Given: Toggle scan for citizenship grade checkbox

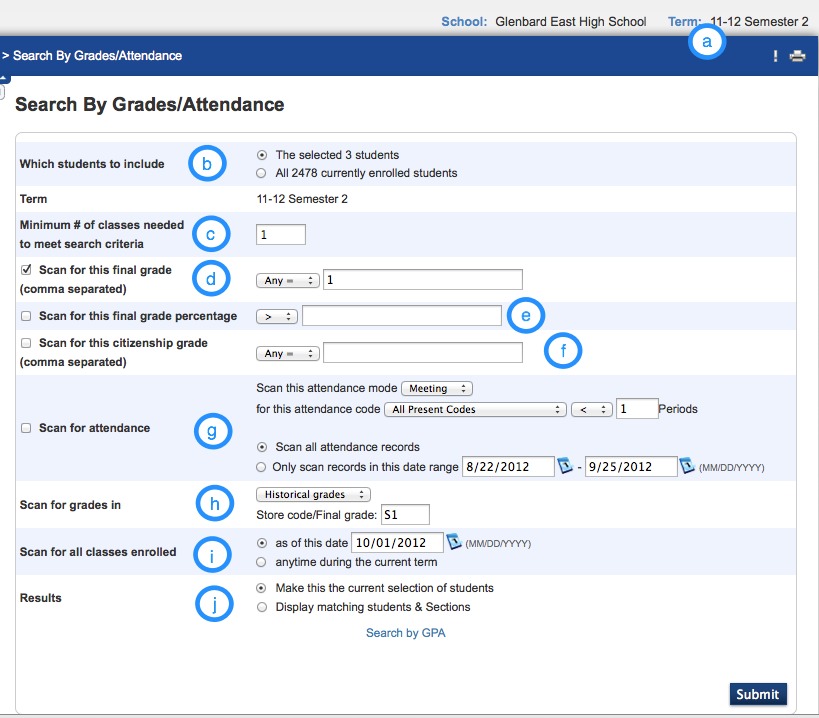Looking at the screenshot, I should pyautogui.click(x=26, y=343).
